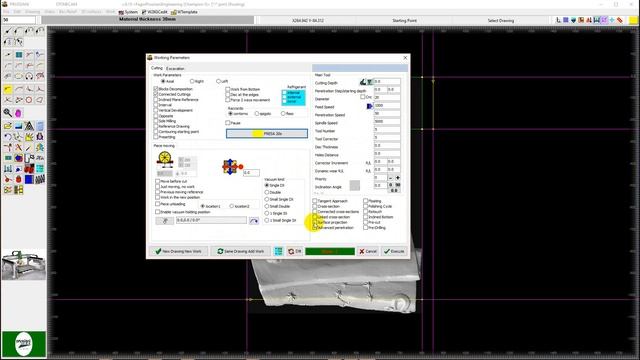Enable Move before cut checkbox
Screen dimensions: 640x360
pos(158,181)
